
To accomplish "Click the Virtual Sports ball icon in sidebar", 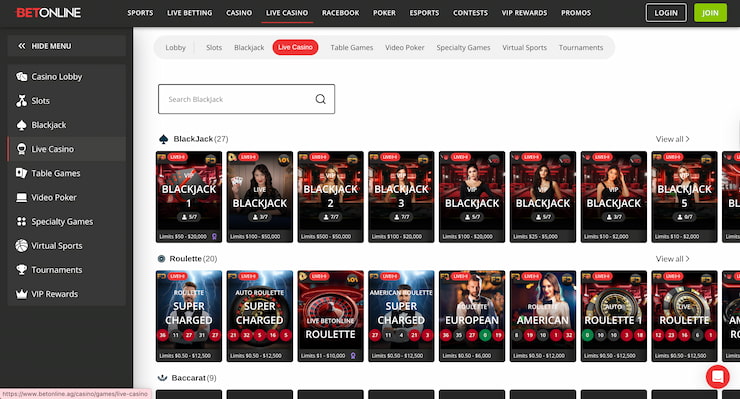I will [21, 246].
